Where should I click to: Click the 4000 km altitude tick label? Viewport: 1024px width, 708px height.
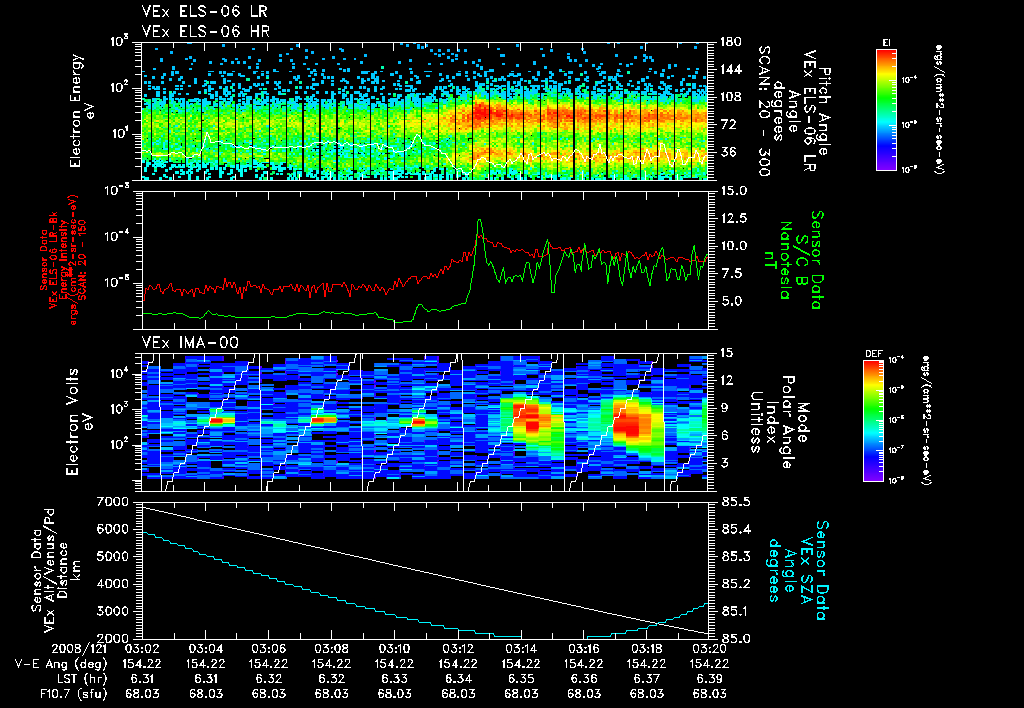coord(113,584)
